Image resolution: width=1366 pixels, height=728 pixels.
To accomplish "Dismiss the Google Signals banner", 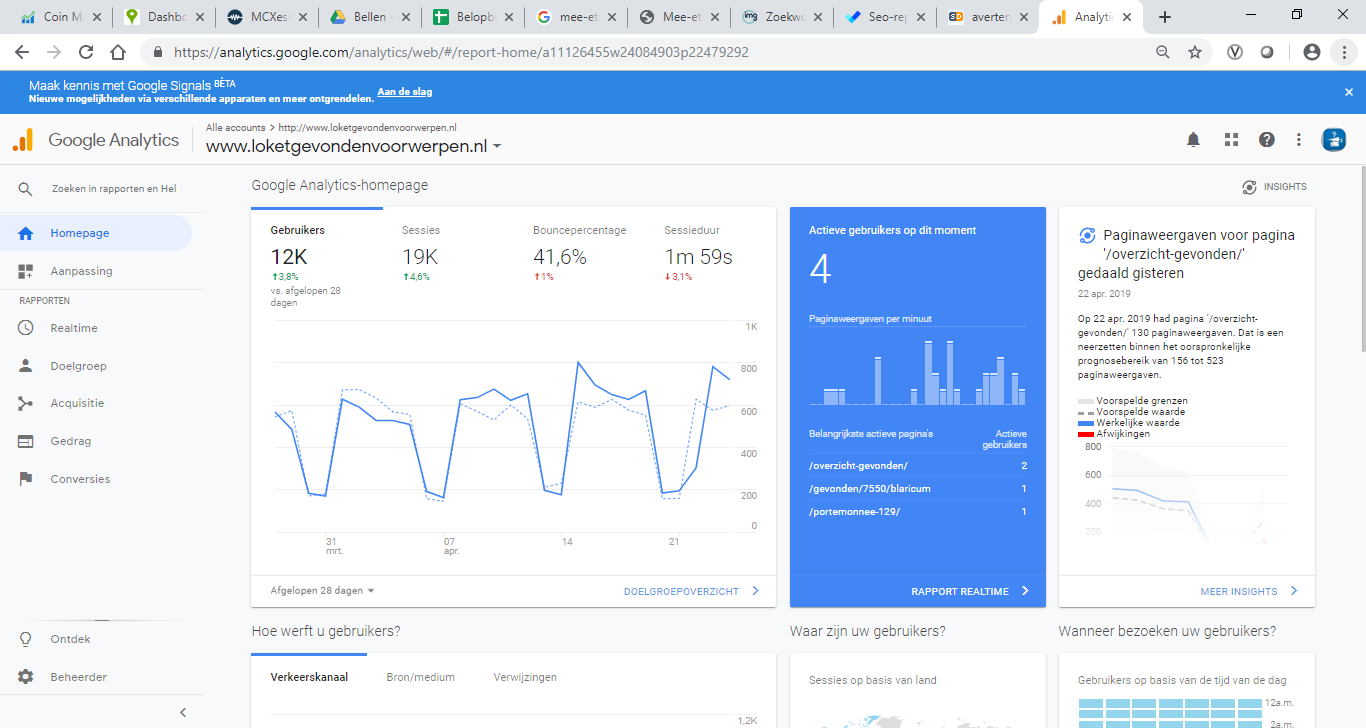I will pos(1348,92).
